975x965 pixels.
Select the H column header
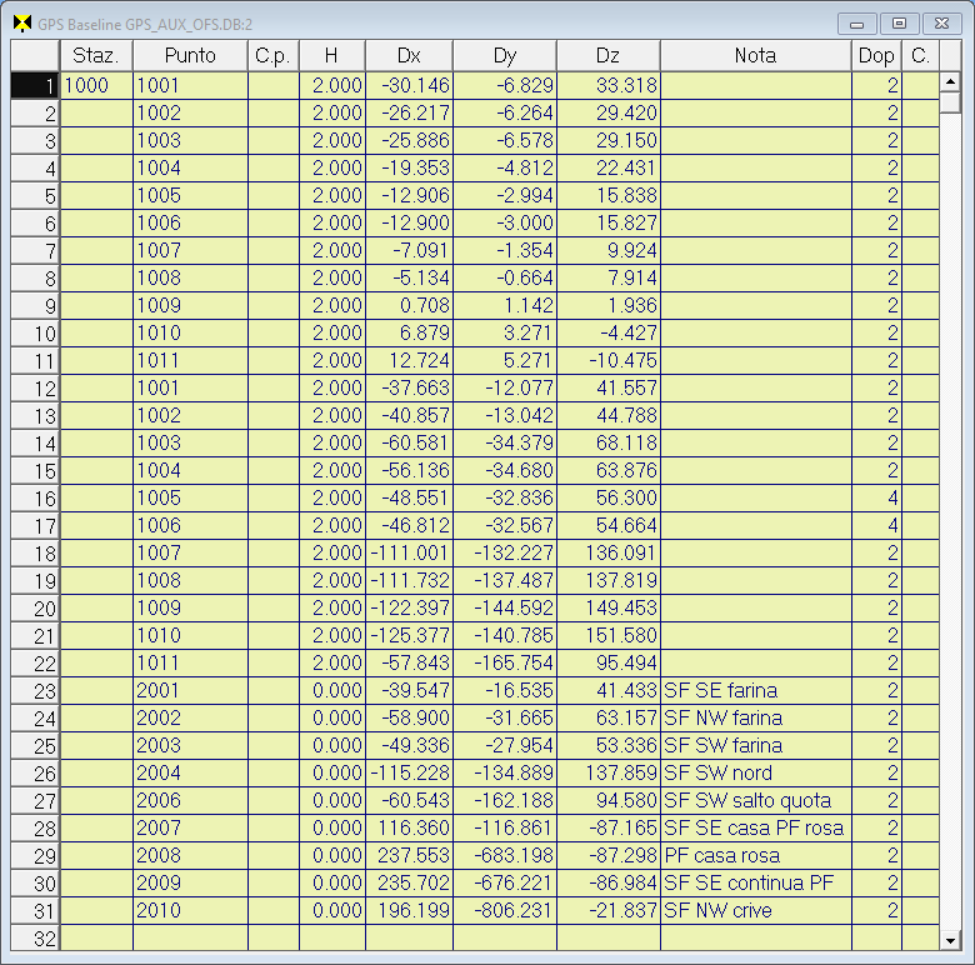tap(332, 56)
